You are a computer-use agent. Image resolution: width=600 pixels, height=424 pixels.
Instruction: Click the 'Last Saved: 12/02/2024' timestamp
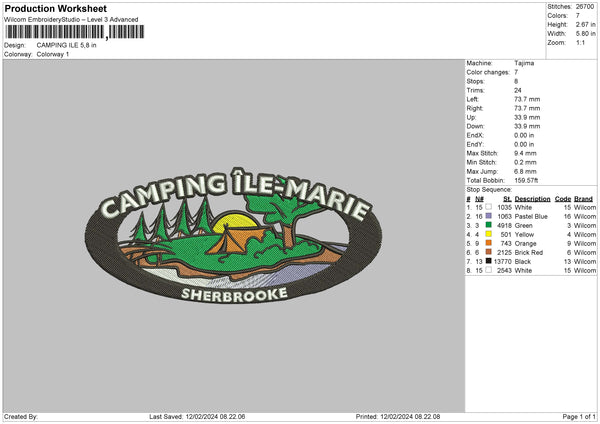point(197,417)
